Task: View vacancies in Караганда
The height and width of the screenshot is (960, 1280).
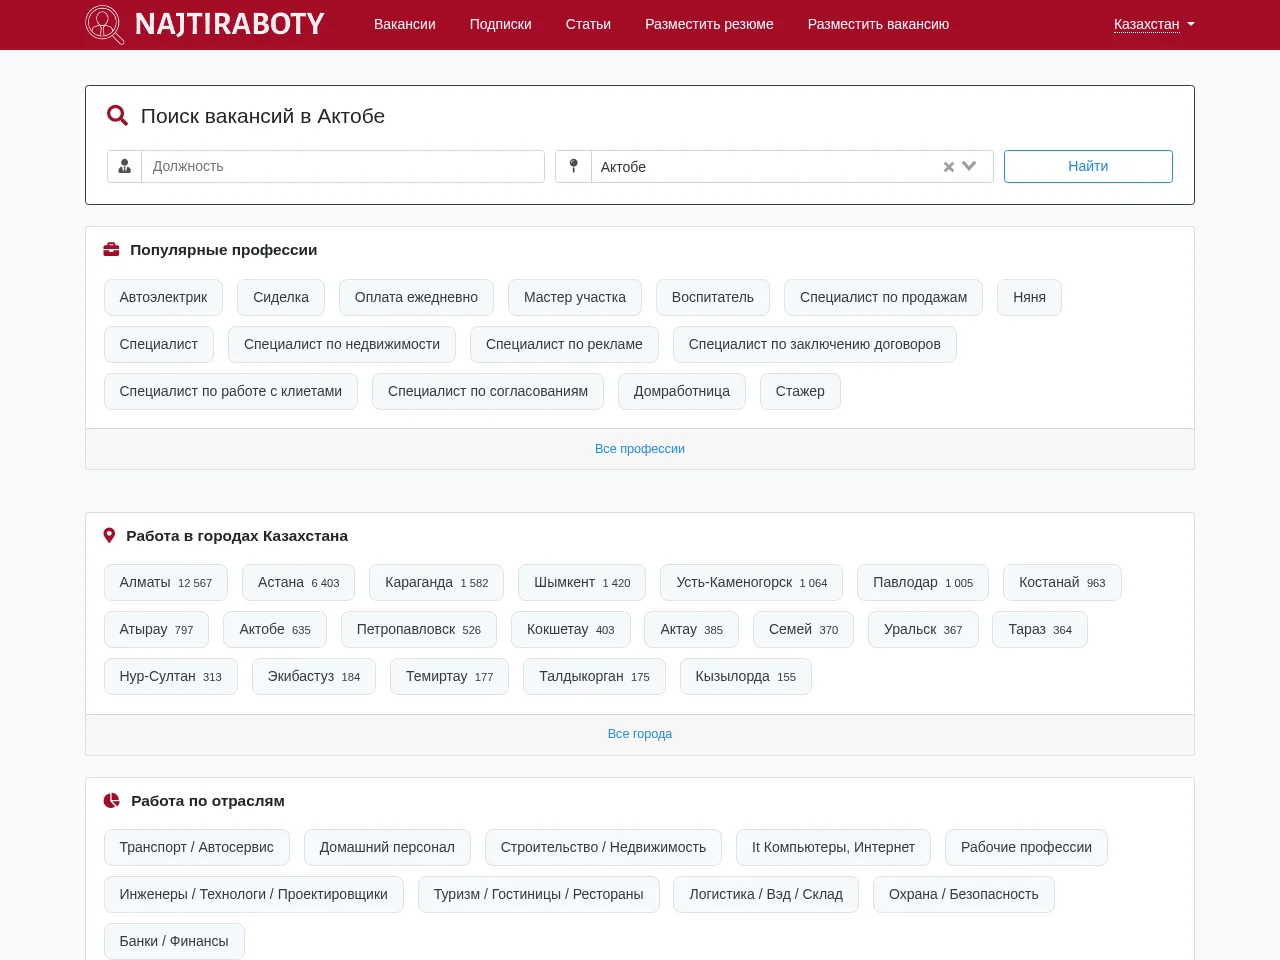Action: (x=437, y=582)
